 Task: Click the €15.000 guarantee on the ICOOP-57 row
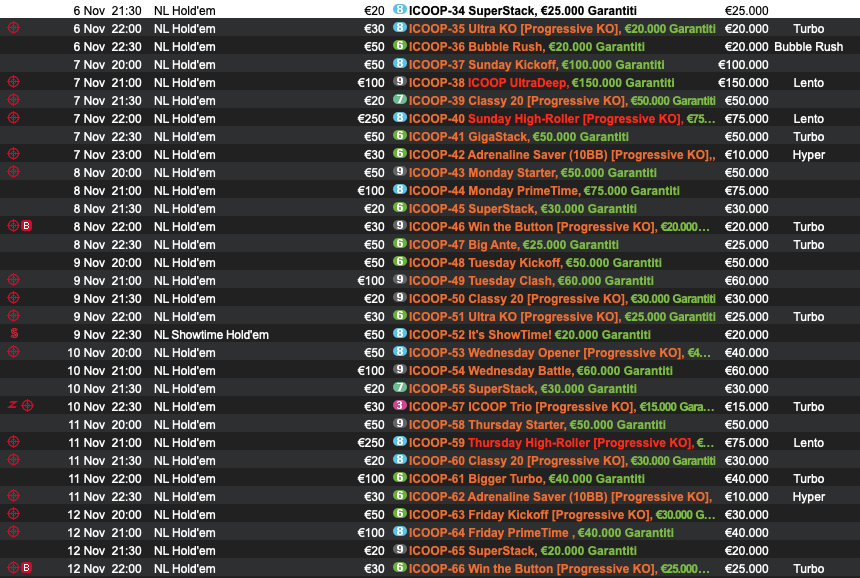click(746, 406)
